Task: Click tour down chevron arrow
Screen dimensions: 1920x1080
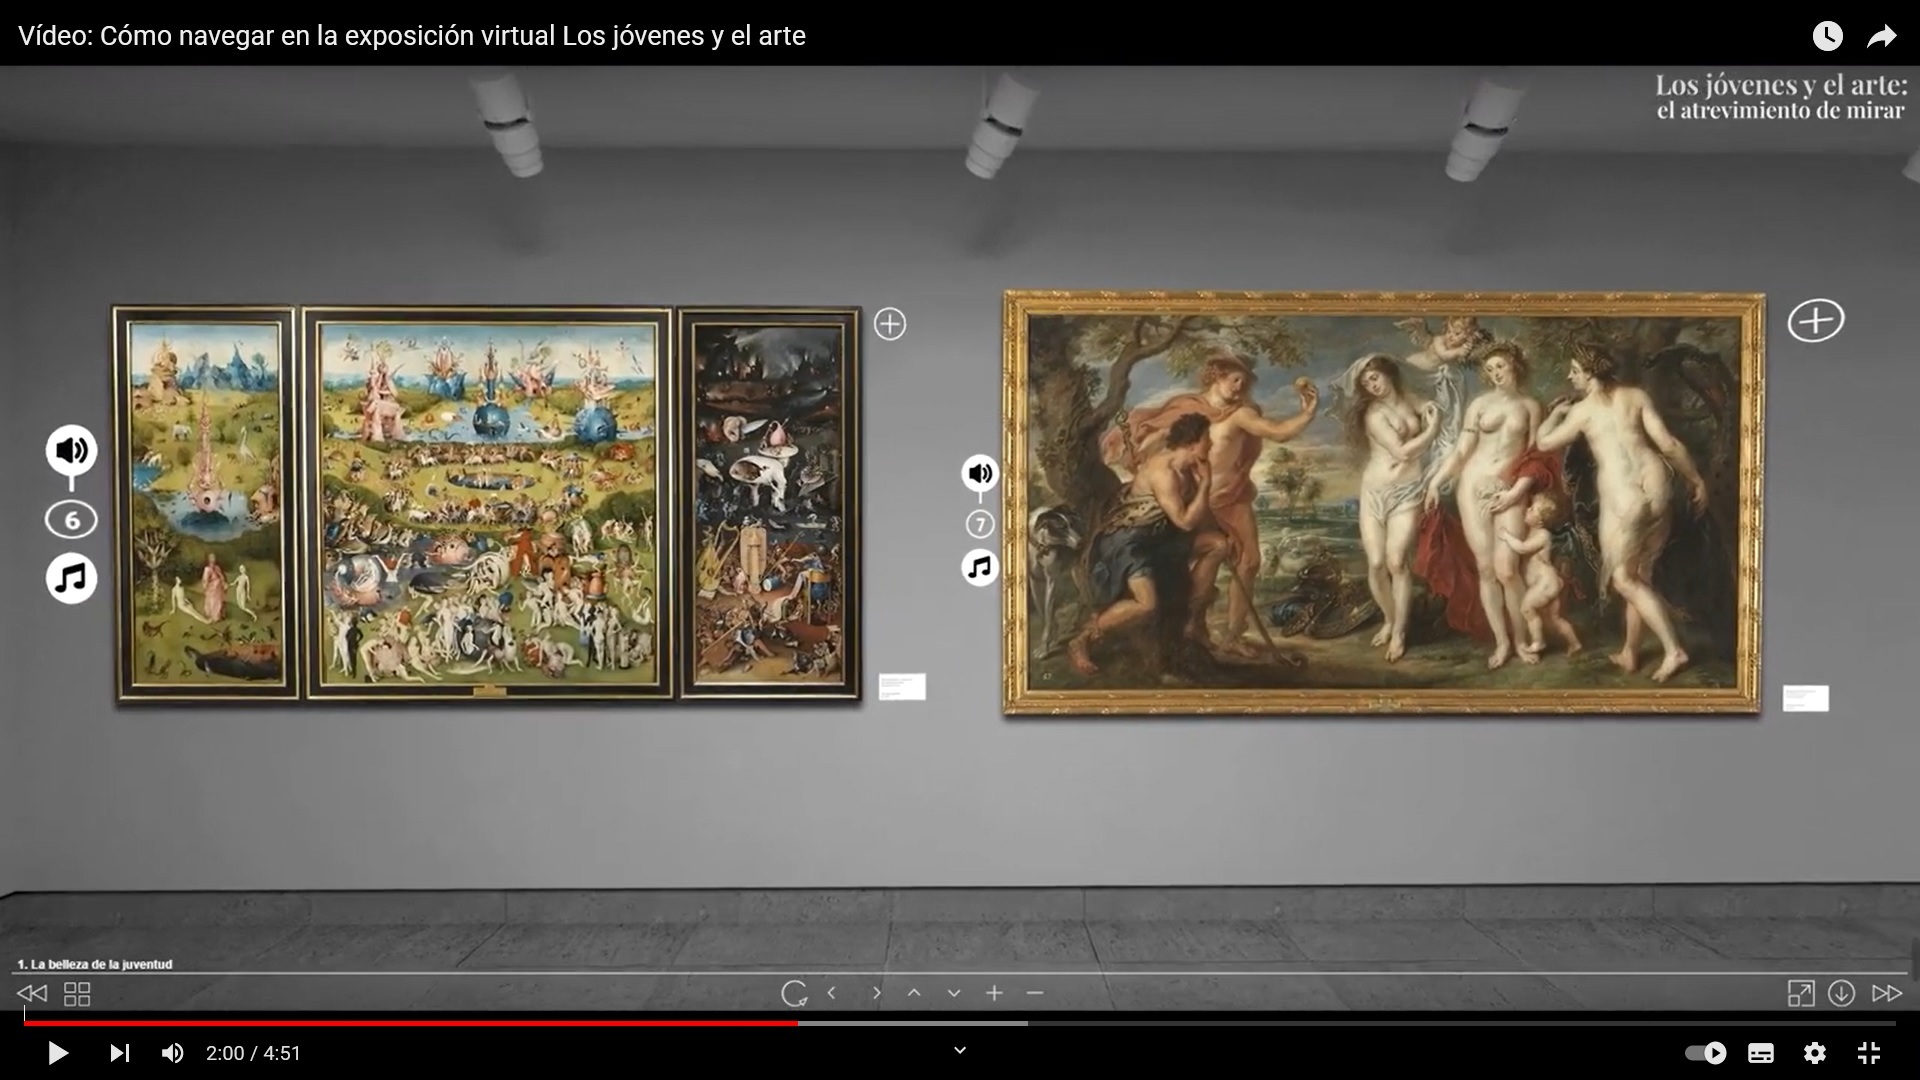Action: 954,993
